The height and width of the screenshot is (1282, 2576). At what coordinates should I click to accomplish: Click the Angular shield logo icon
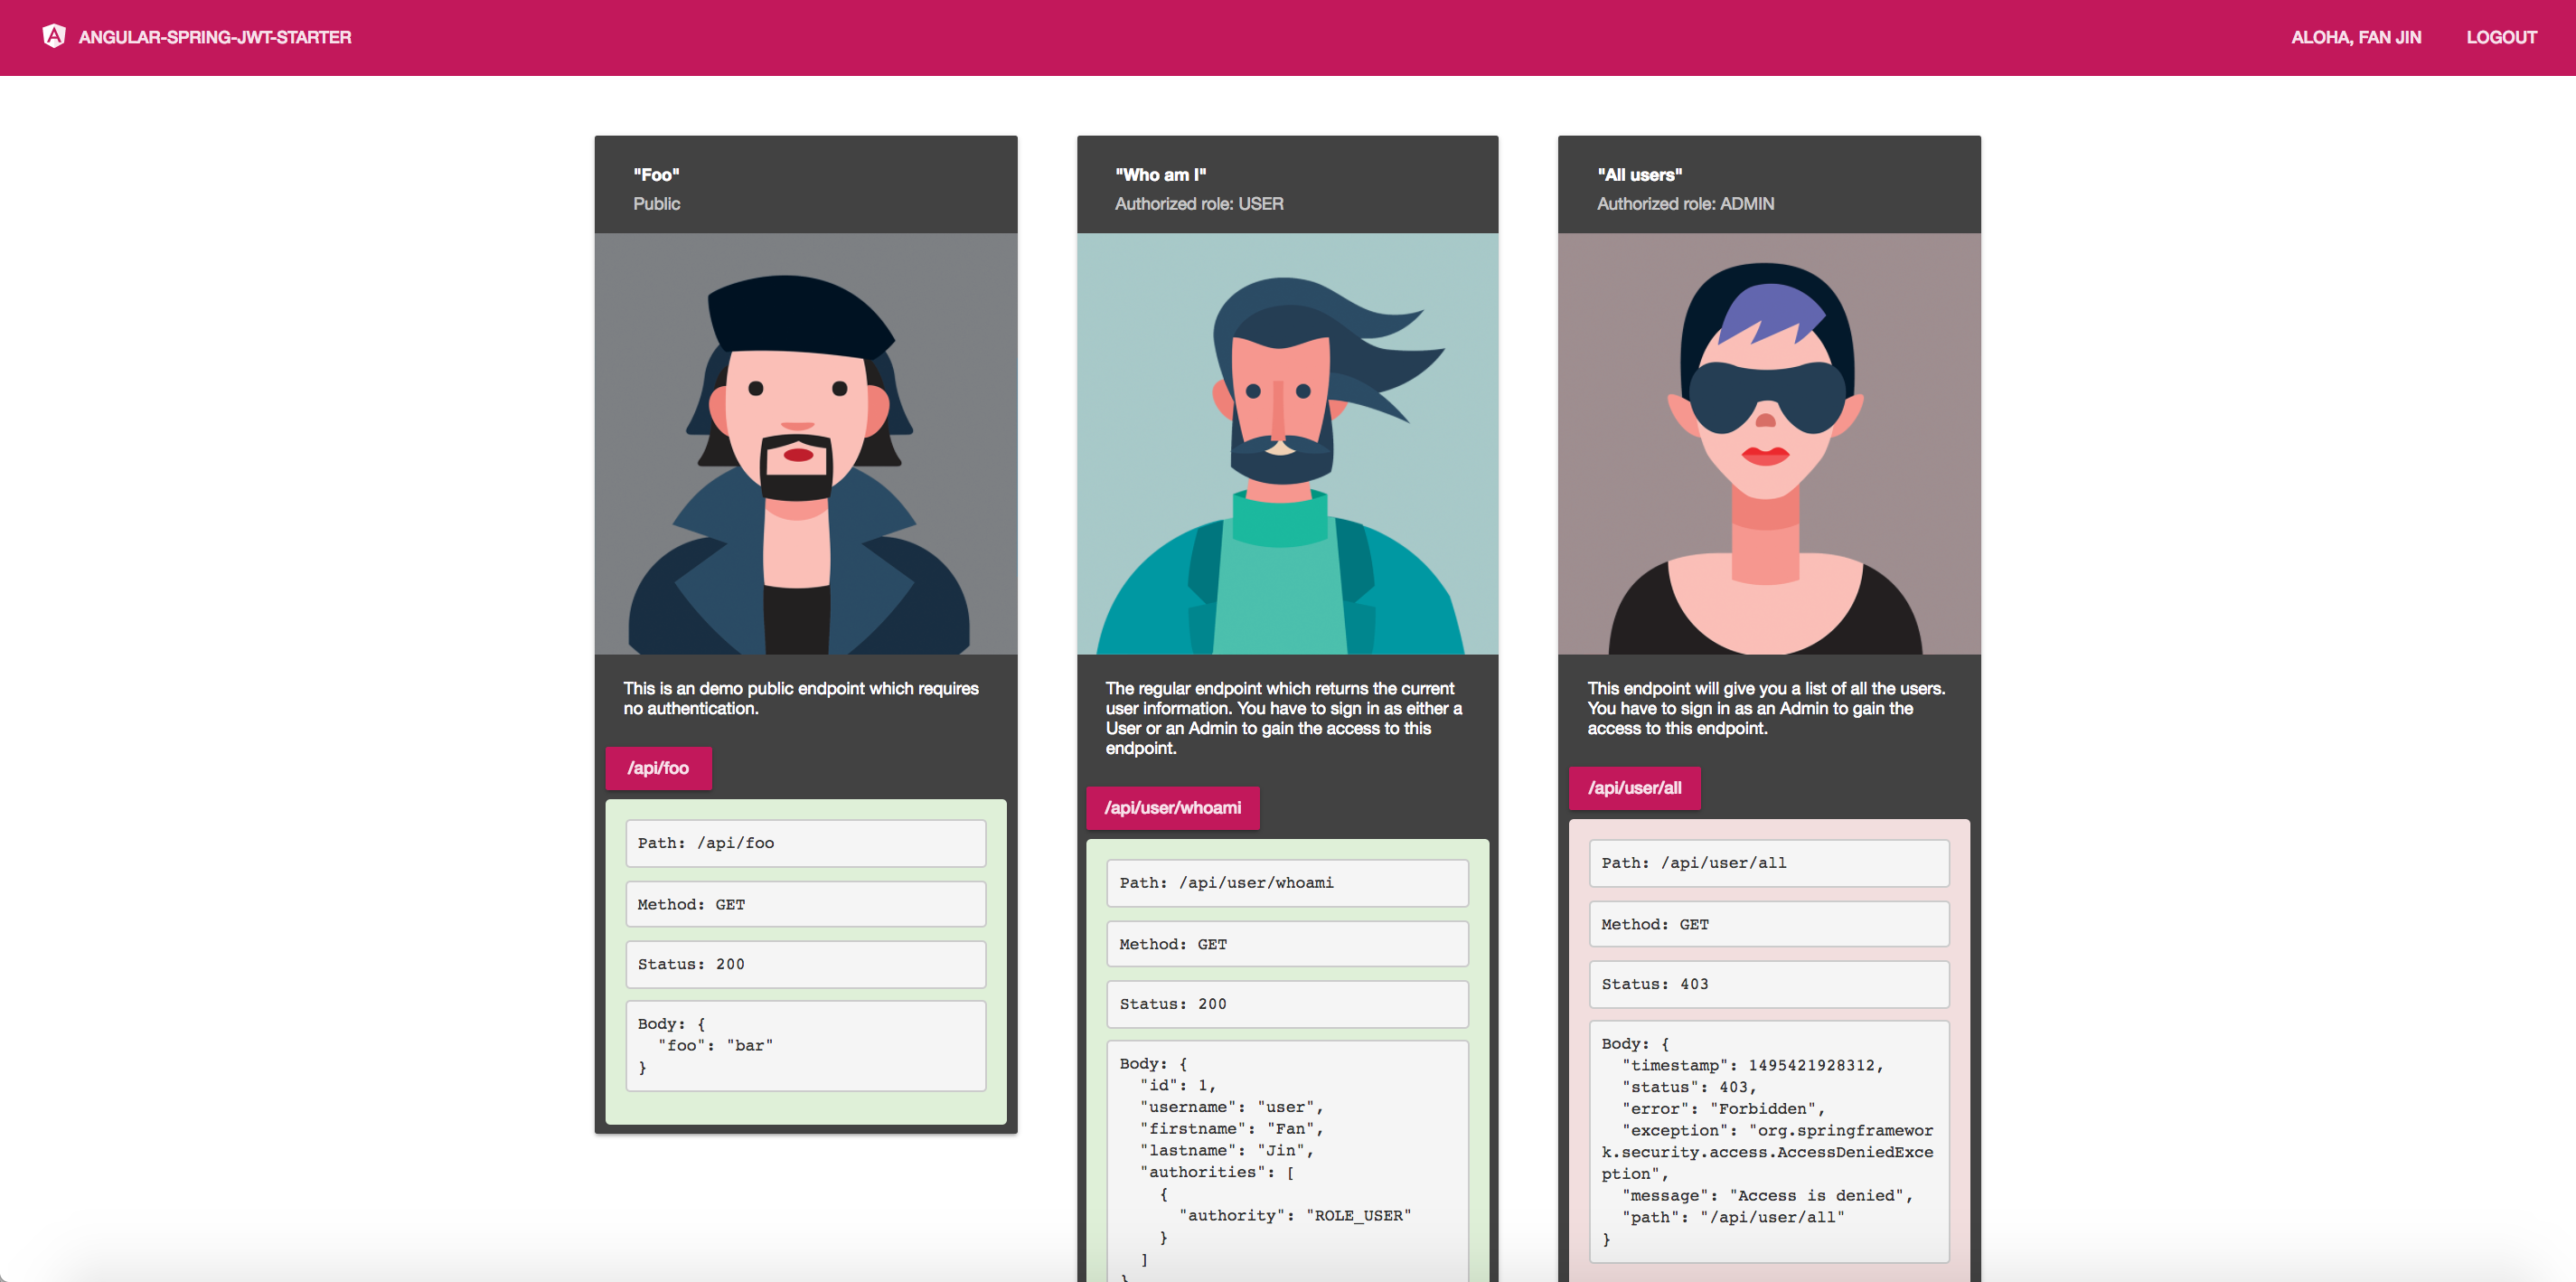(54, 36)
